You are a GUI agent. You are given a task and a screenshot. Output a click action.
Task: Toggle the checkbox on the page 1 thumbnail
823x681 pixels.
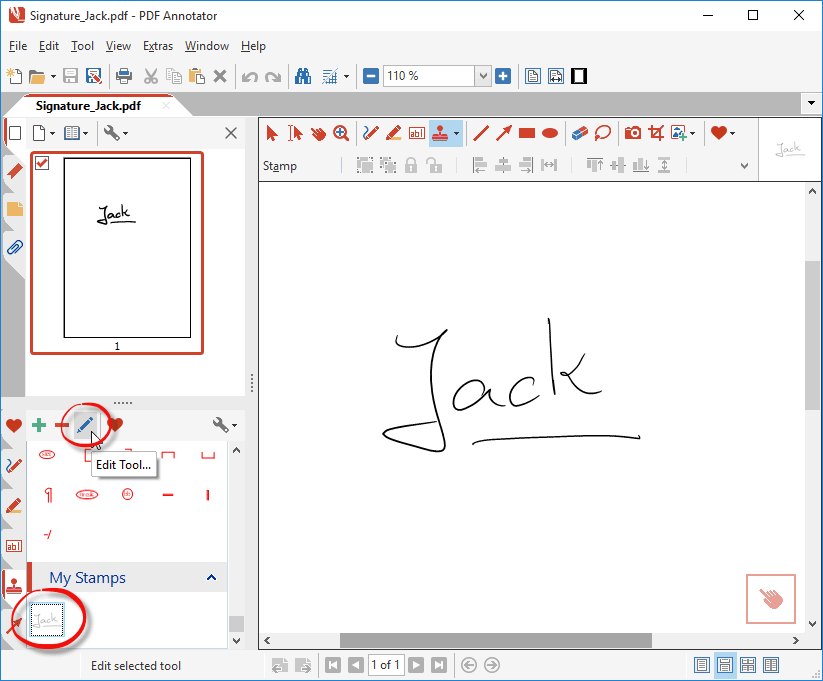pos(40,164)
